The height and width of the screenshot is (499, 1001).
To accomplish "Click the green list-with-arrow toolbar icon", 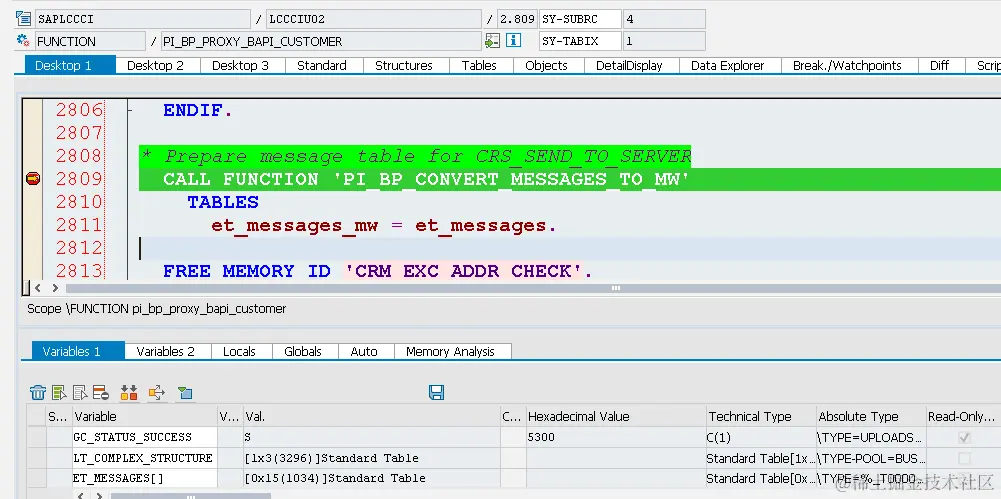I will pyautogui.click(x=59, y=392).
